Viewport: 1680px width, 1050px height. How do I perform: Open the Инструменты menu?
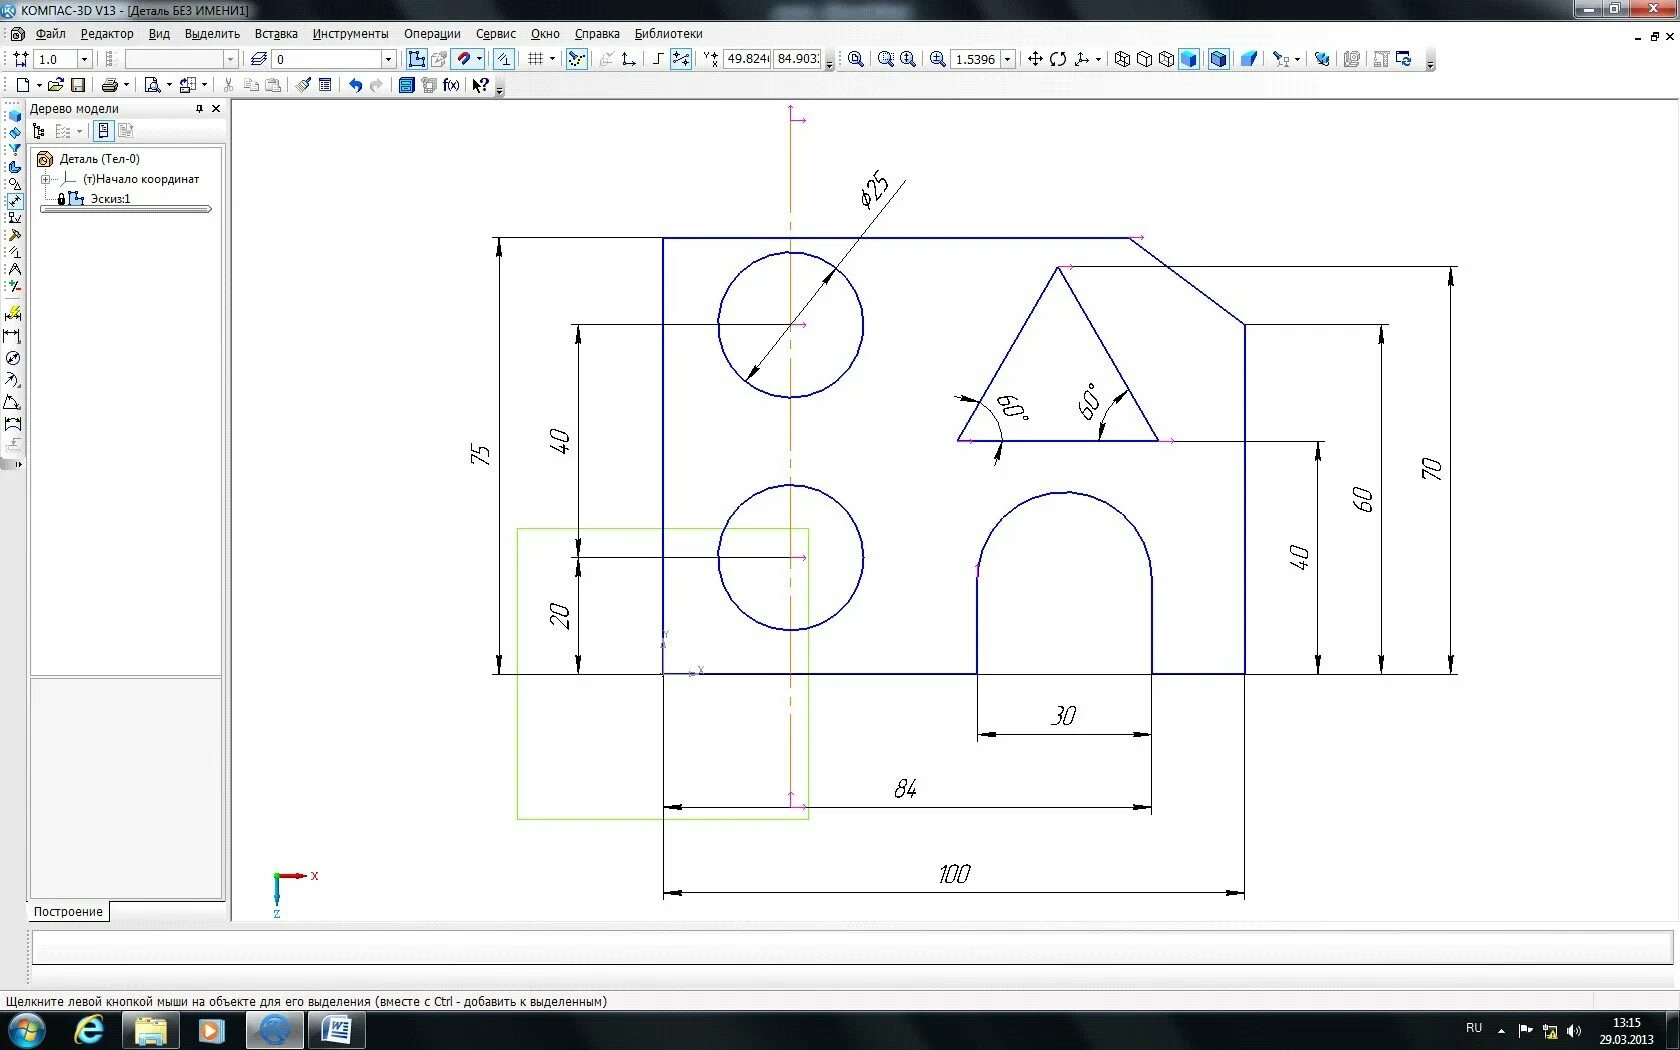pyautogui.click(x=350, y=33)
